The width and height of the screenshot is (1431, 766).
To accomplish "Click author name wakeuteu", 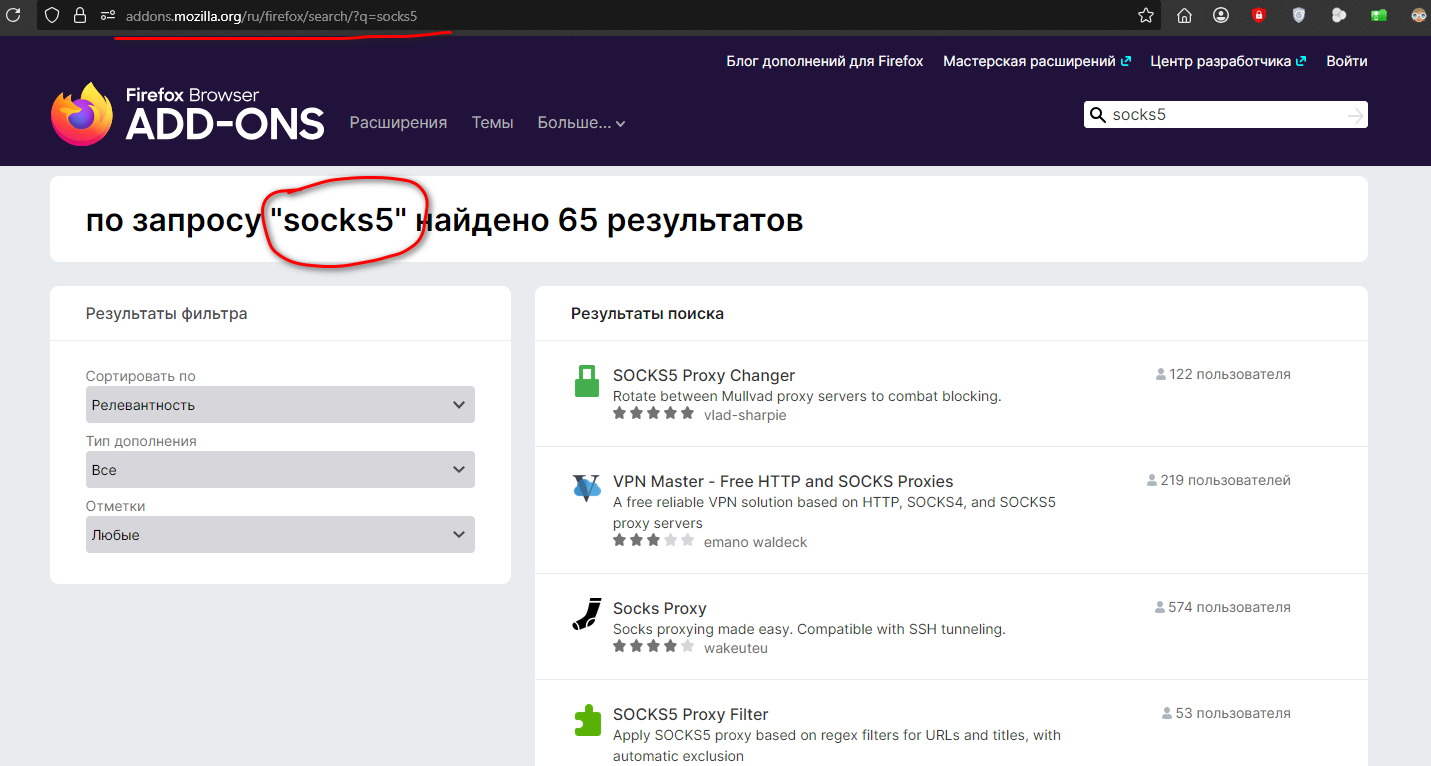I will coord(736,648).
